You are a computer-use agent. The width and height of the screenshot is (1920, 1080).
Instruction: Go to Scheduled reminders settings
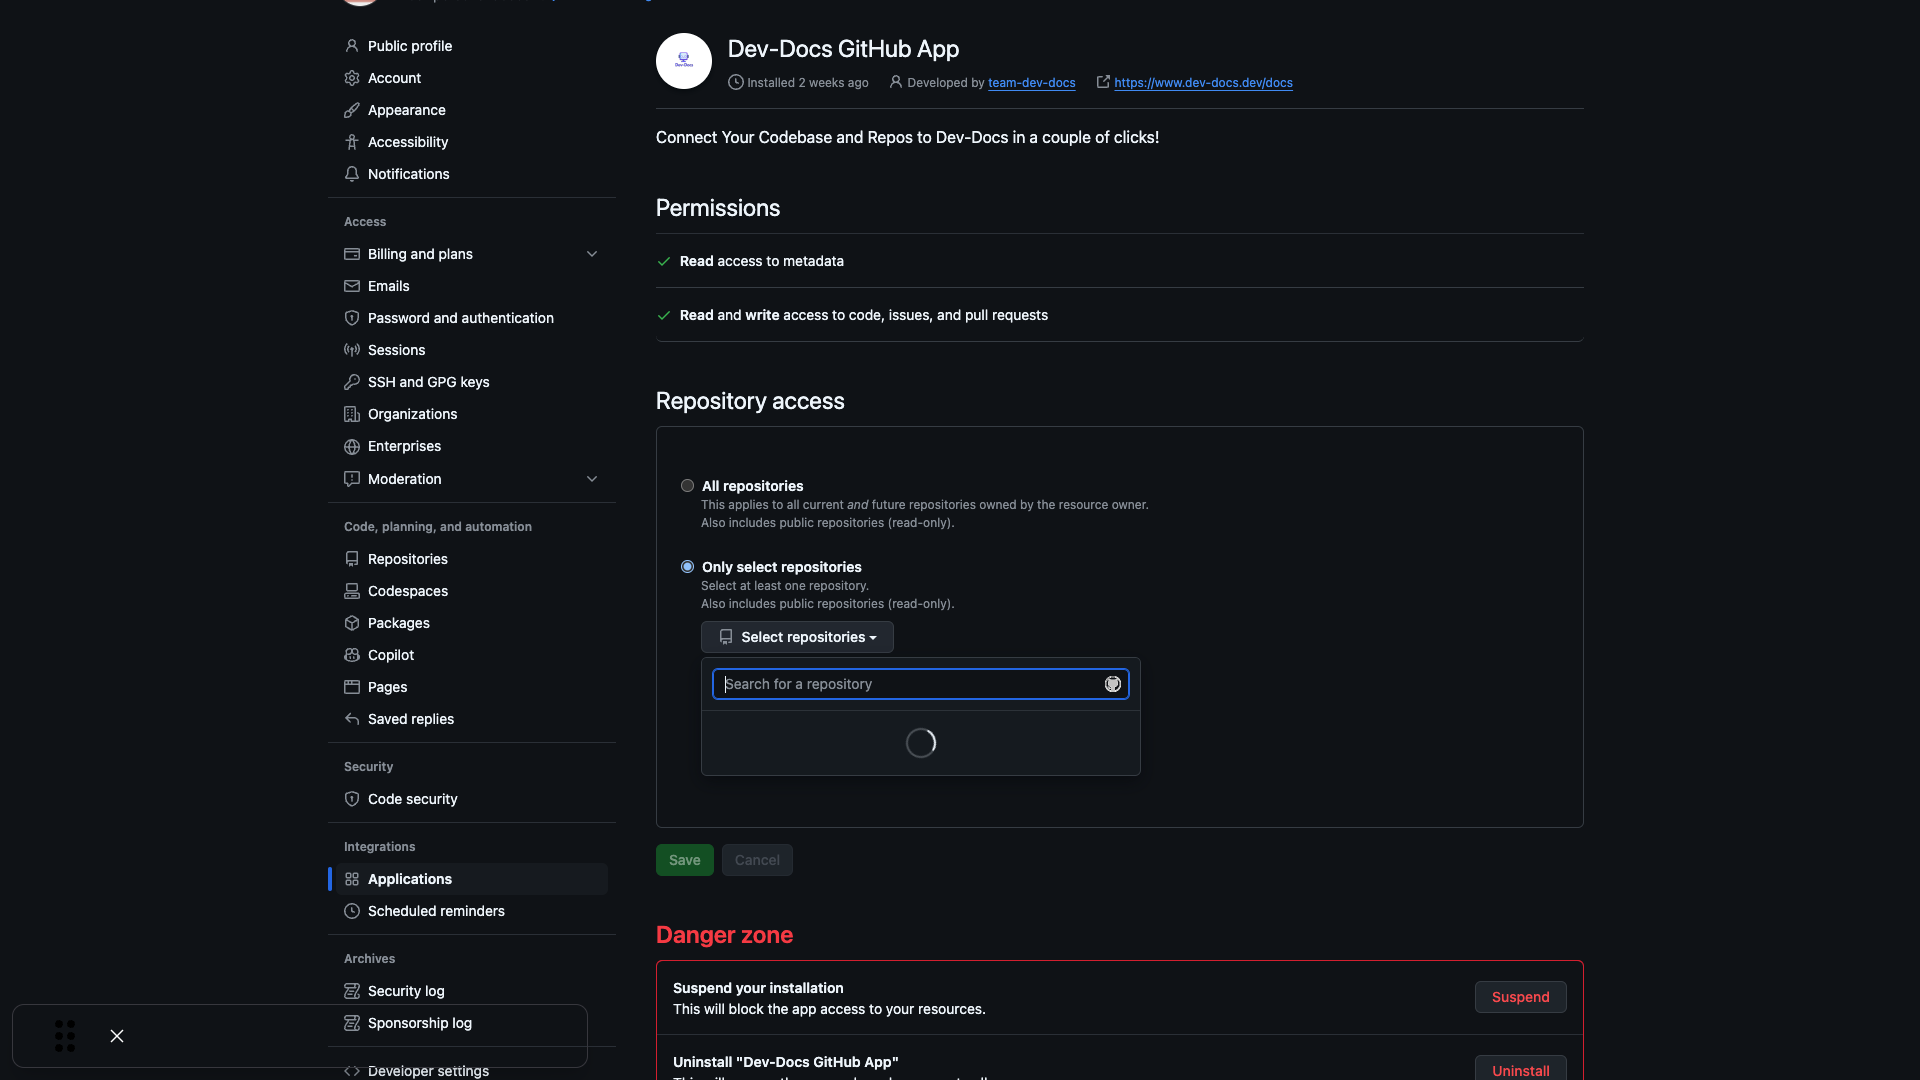click(436, 911)
